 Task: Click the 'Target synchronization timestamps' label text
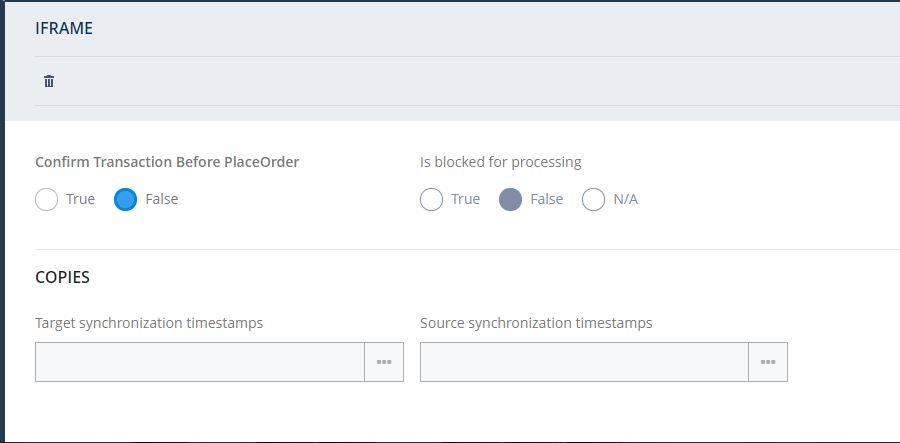149,323
